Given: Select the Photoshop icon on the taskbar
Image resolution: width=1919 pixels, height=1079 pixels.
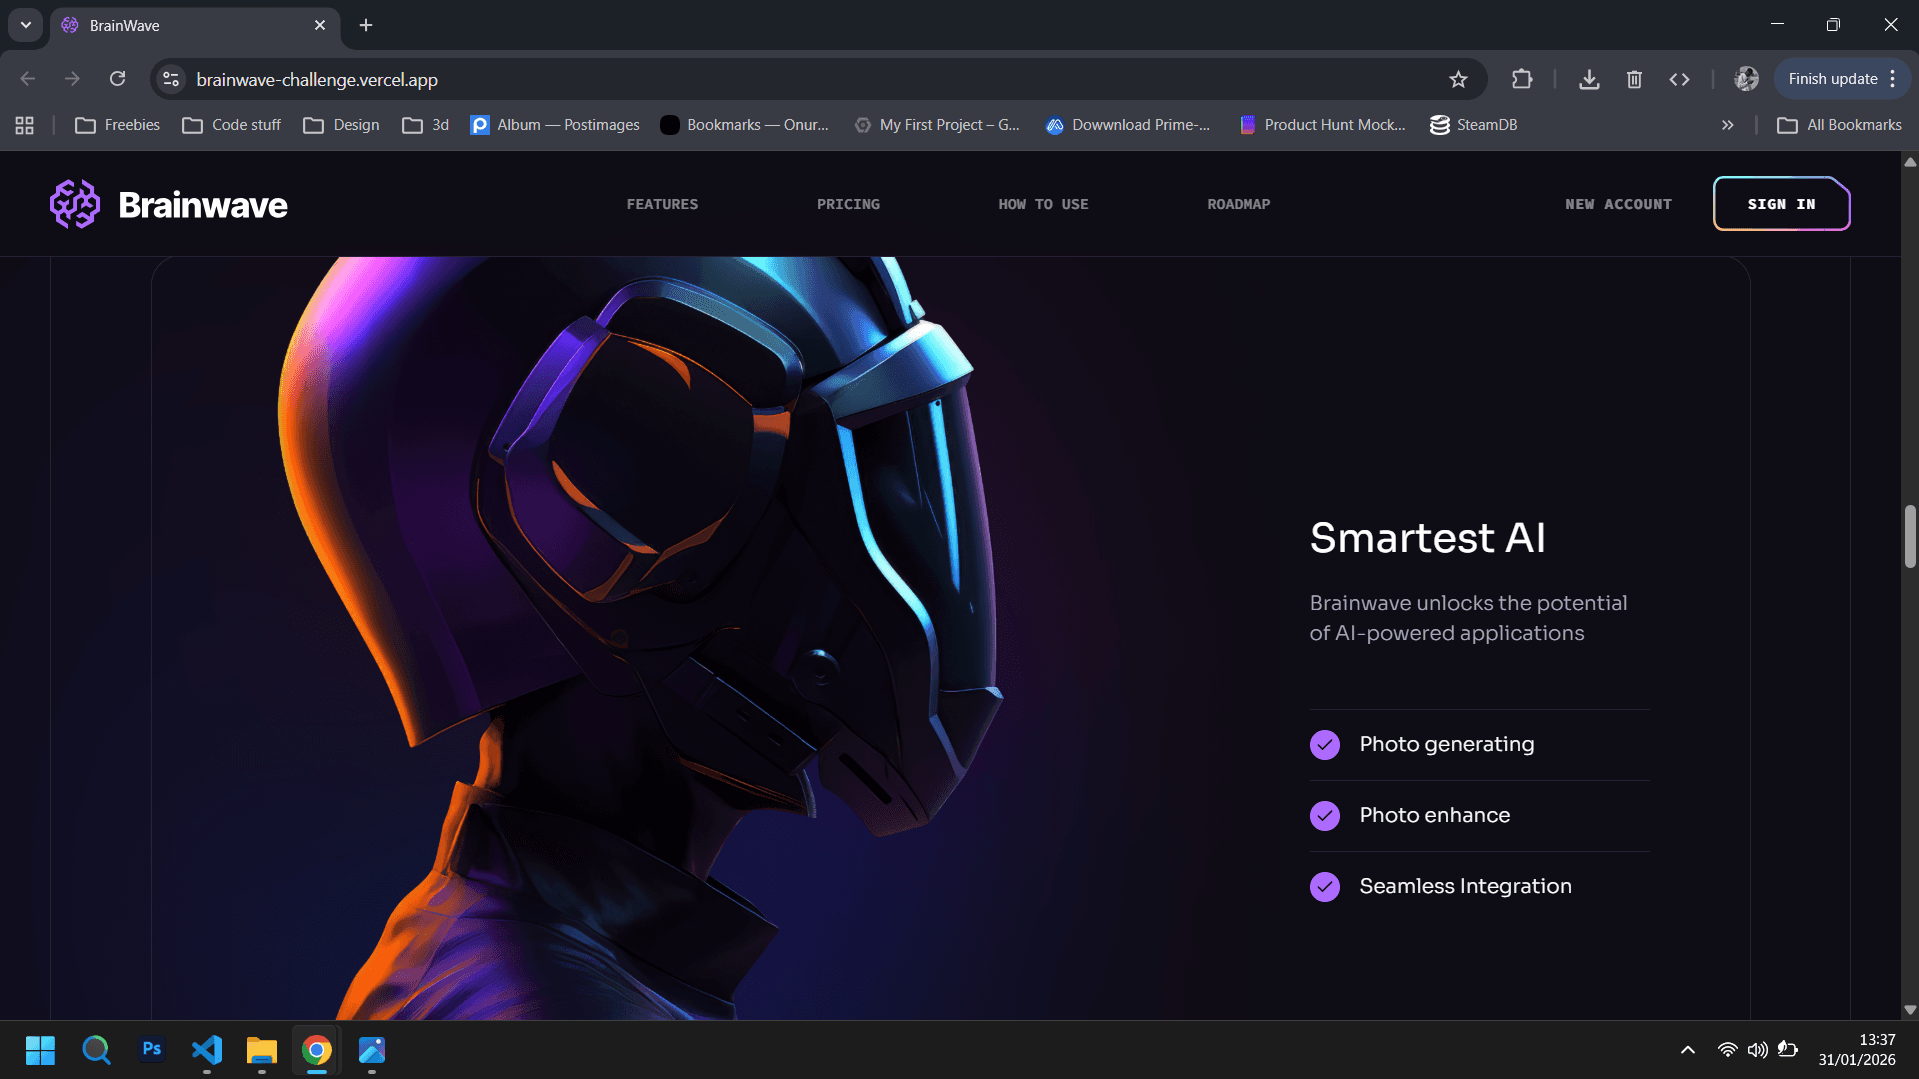Looking at the screenshot, I should 151,1050.
